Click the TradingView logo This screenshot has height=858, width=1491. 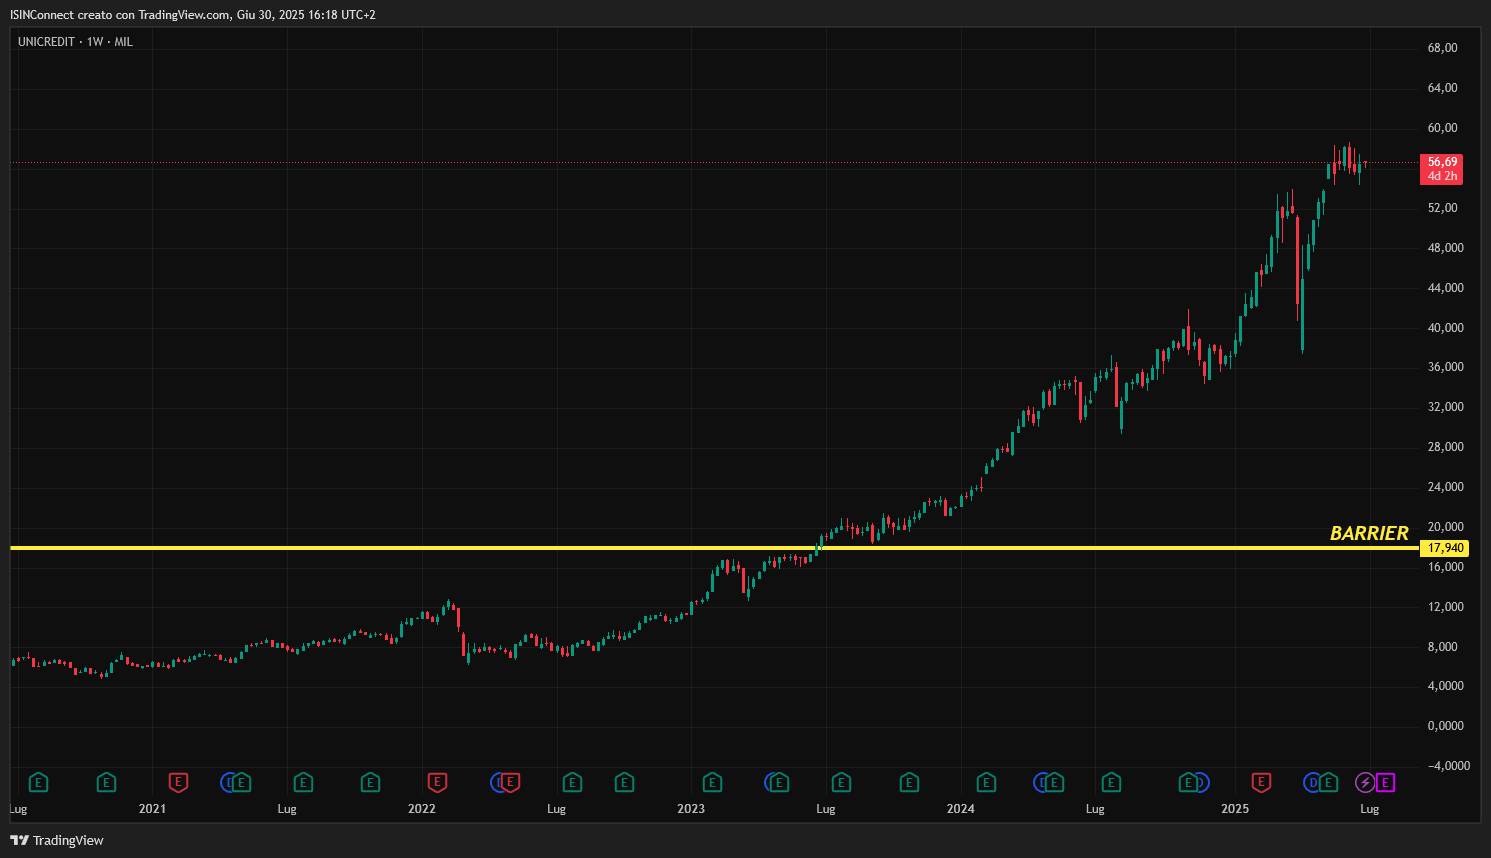click(57, 840)
